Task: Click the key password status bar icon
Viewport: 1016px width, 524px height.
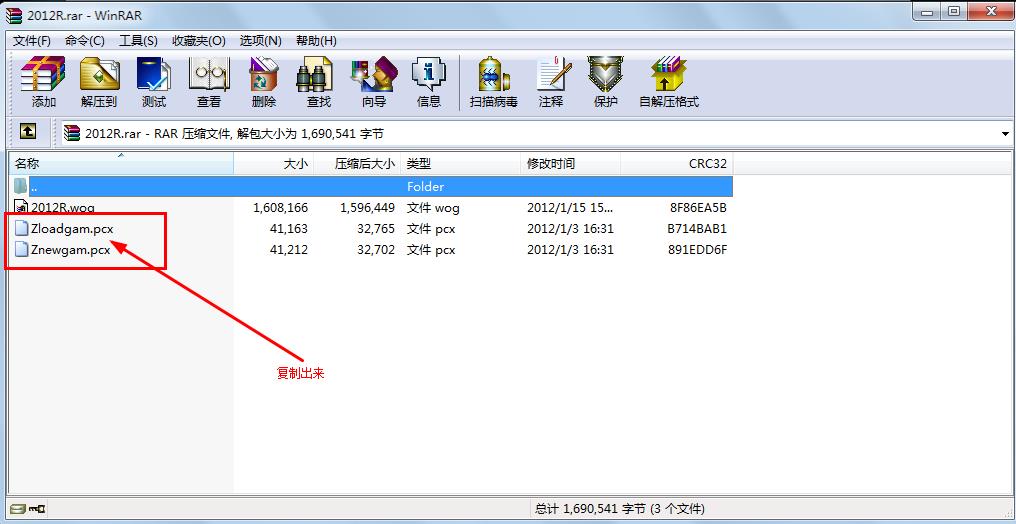Action: tap(38, 508)
